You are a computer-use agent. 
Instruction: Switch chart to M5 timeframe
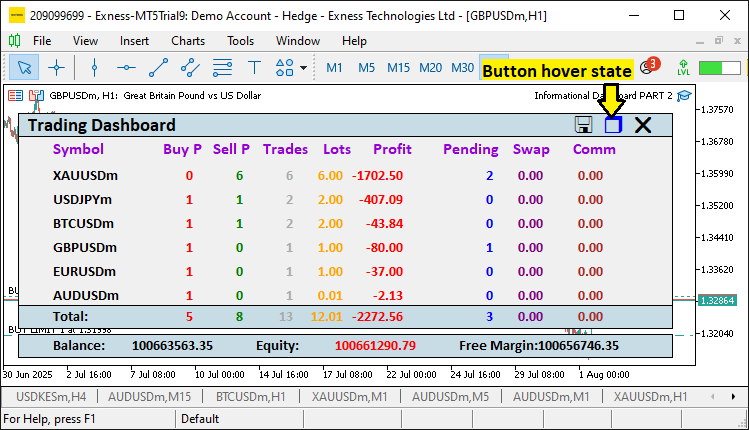click(x=366, y=68)
